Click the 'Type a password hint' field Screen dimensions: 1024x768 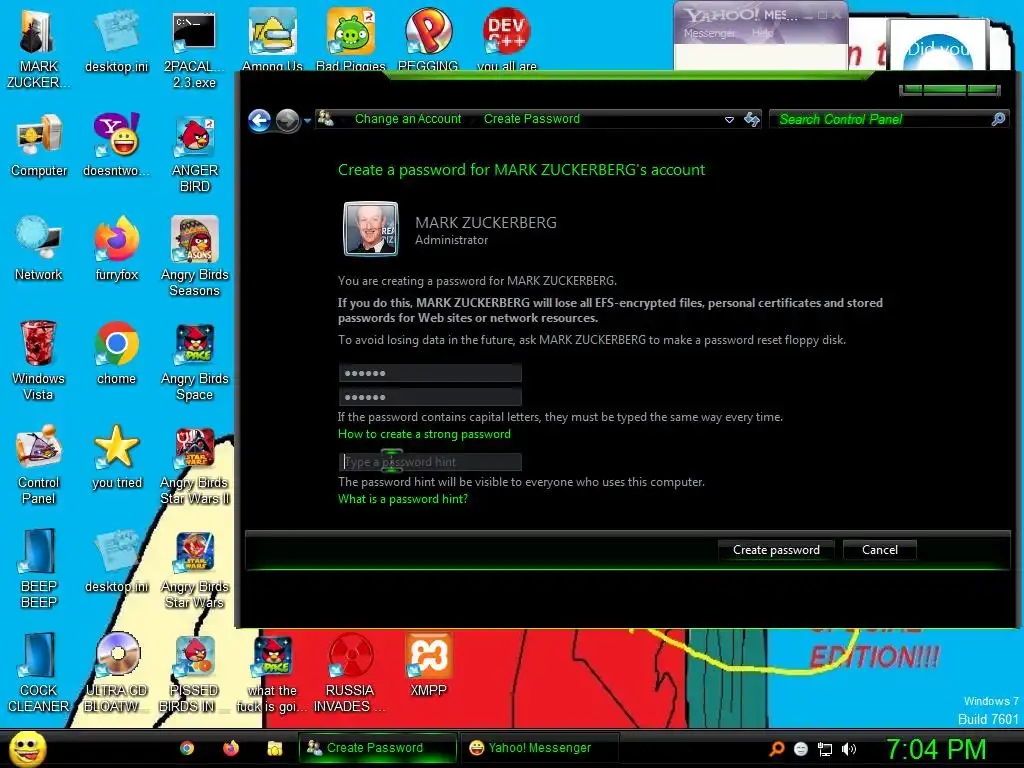point(430,462)
